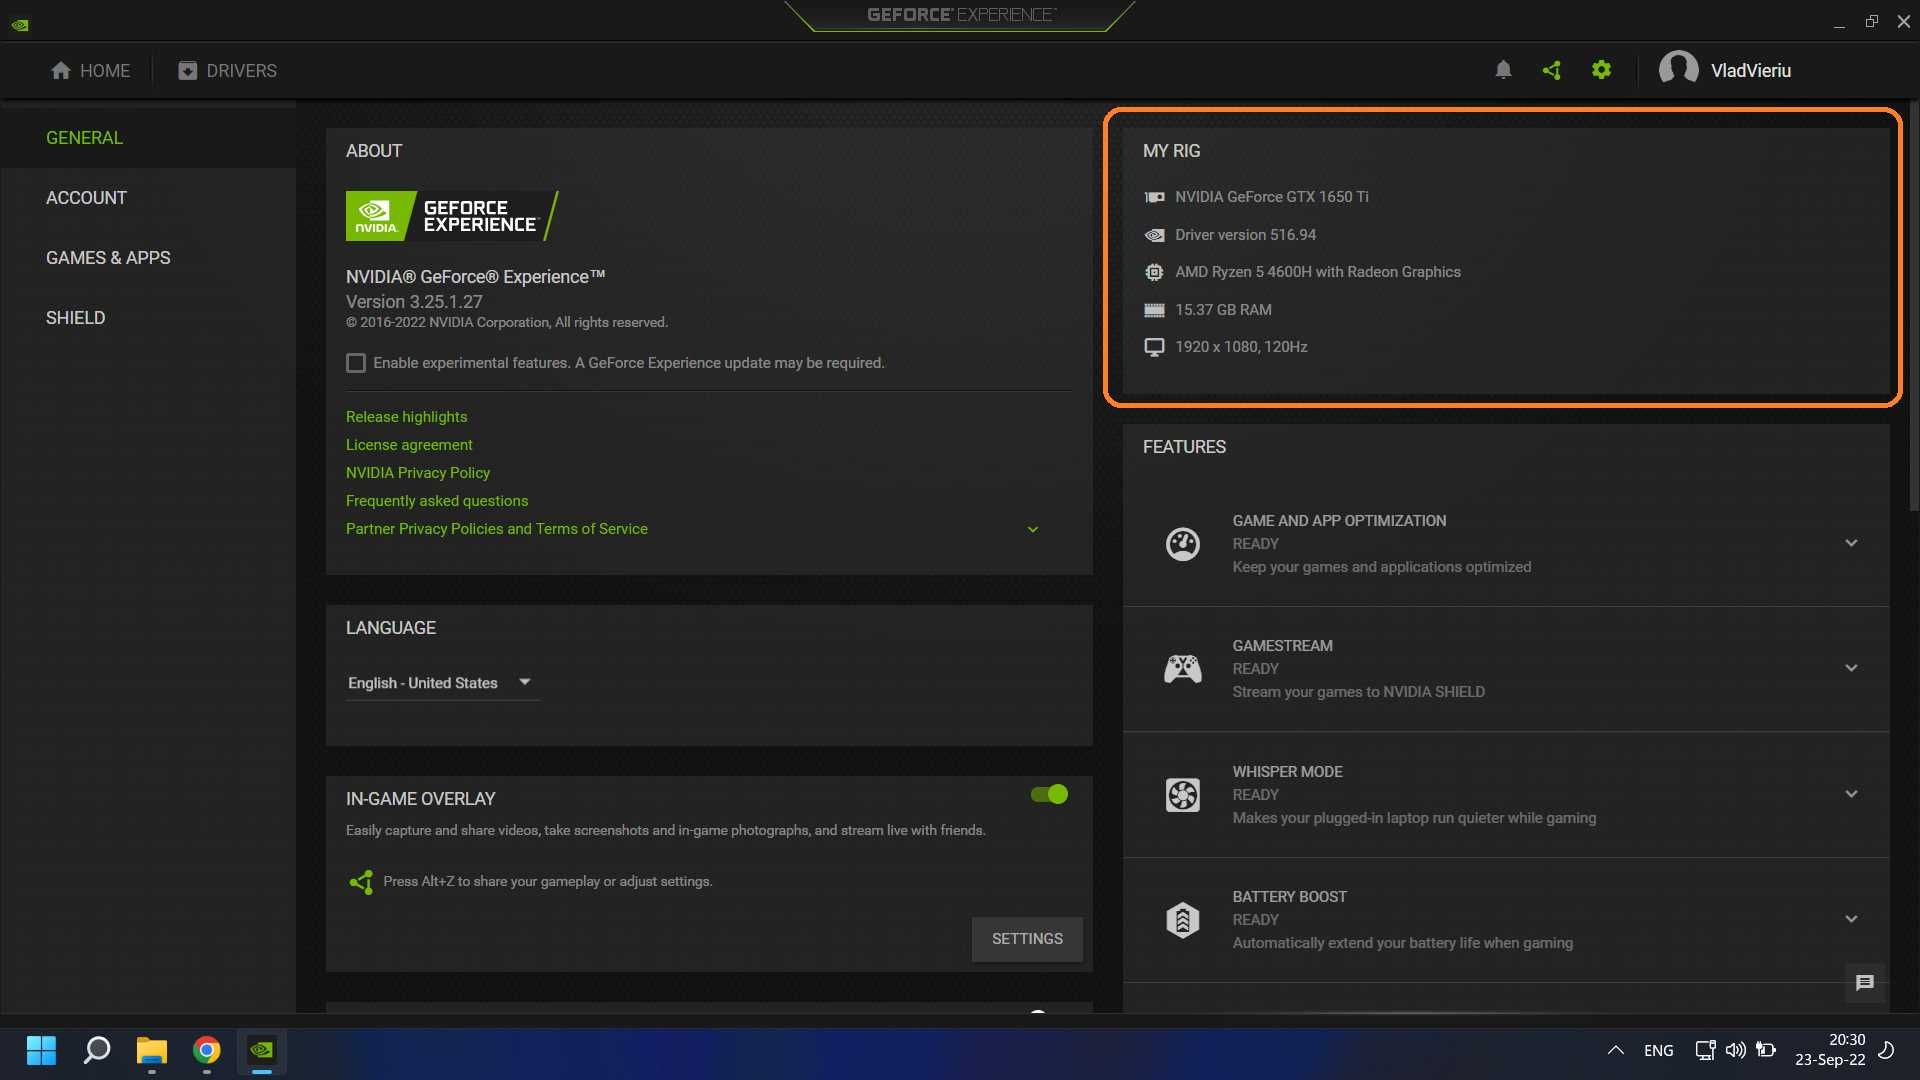Toggle the In-Game Overlay switch
This screenshot has width=1920, height=1080.
click(x=1050, y=795)
